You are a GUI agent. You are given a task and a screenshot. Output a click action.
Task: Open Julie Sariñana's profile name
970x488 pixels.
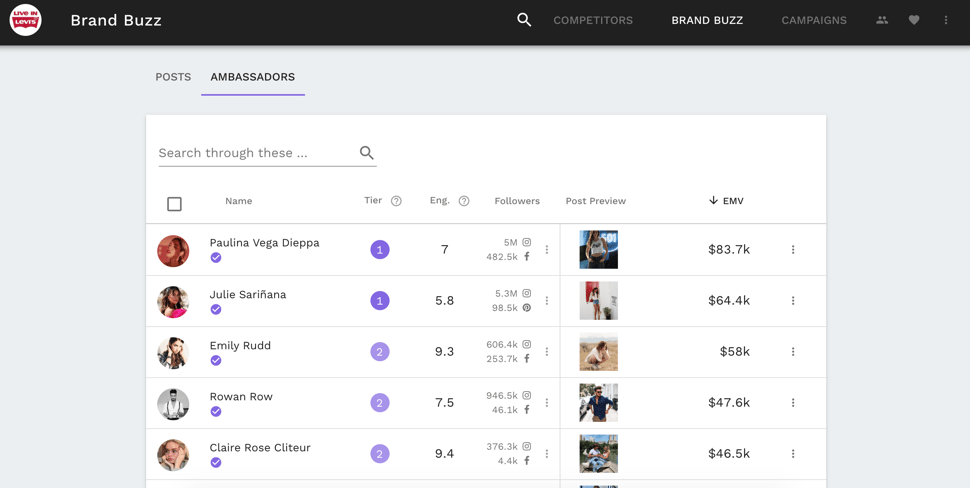click(x=247, y=294)
